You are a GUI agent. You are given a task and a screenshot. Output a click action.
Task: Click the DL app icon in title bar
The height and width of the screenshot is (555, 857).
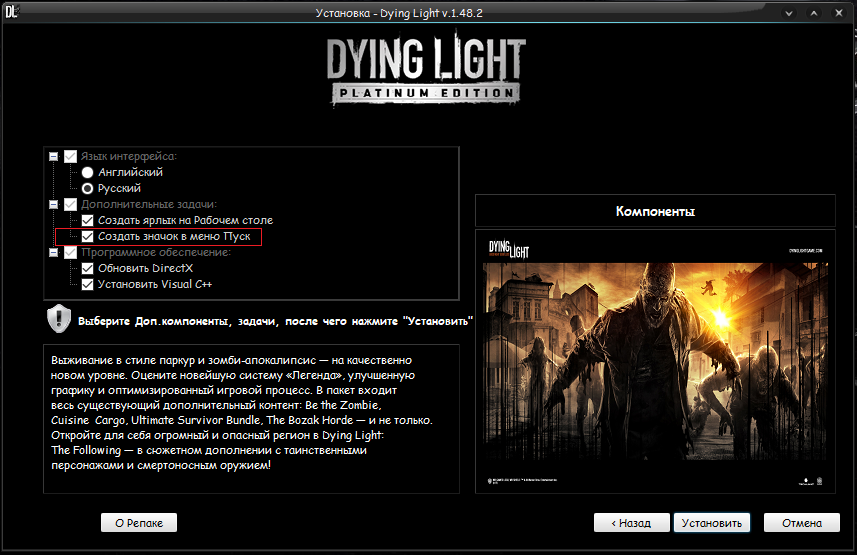[14, 10]
